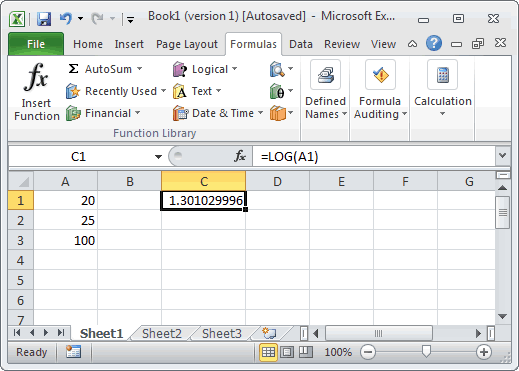The width and height of the screenshot is (519, 371).
Task: Open the Sheet3 worksheet tab
Action: tap(222, 333)
